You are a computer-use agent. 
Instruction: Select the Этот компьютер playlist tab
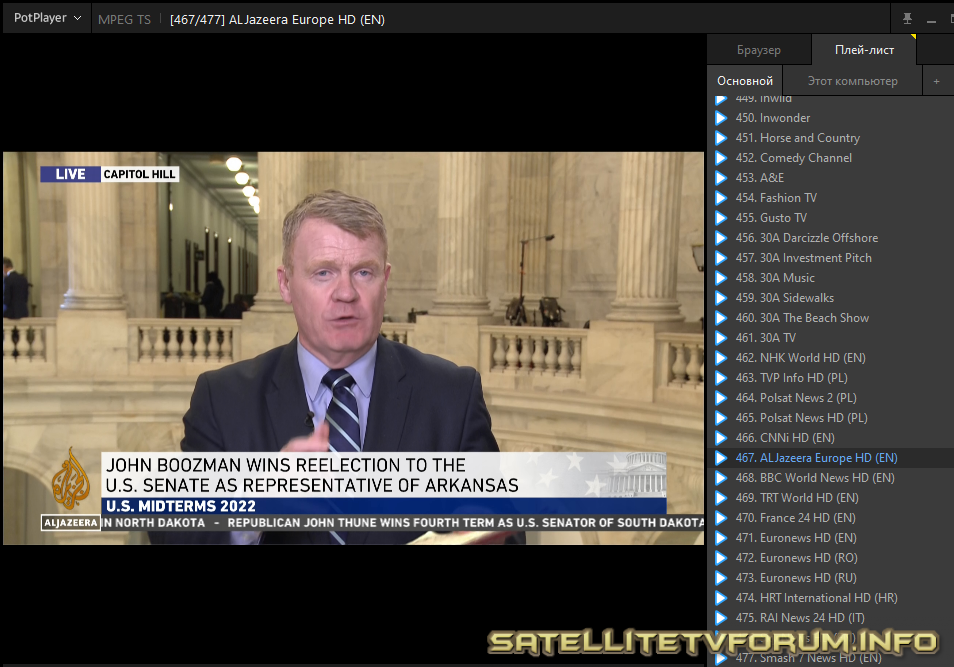tap(852, 80)
